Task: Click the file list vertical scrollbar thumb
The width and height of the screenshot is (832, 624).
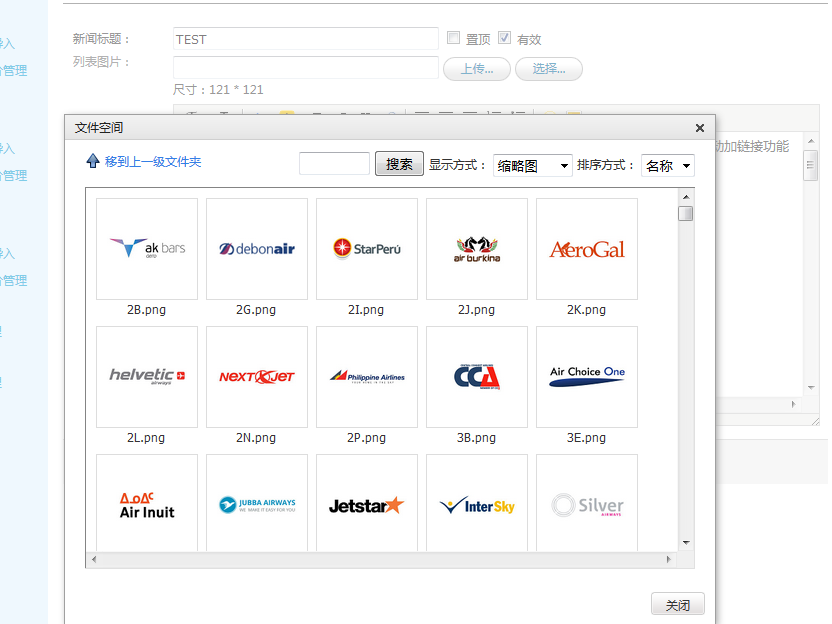Action: tap(686, 213)
